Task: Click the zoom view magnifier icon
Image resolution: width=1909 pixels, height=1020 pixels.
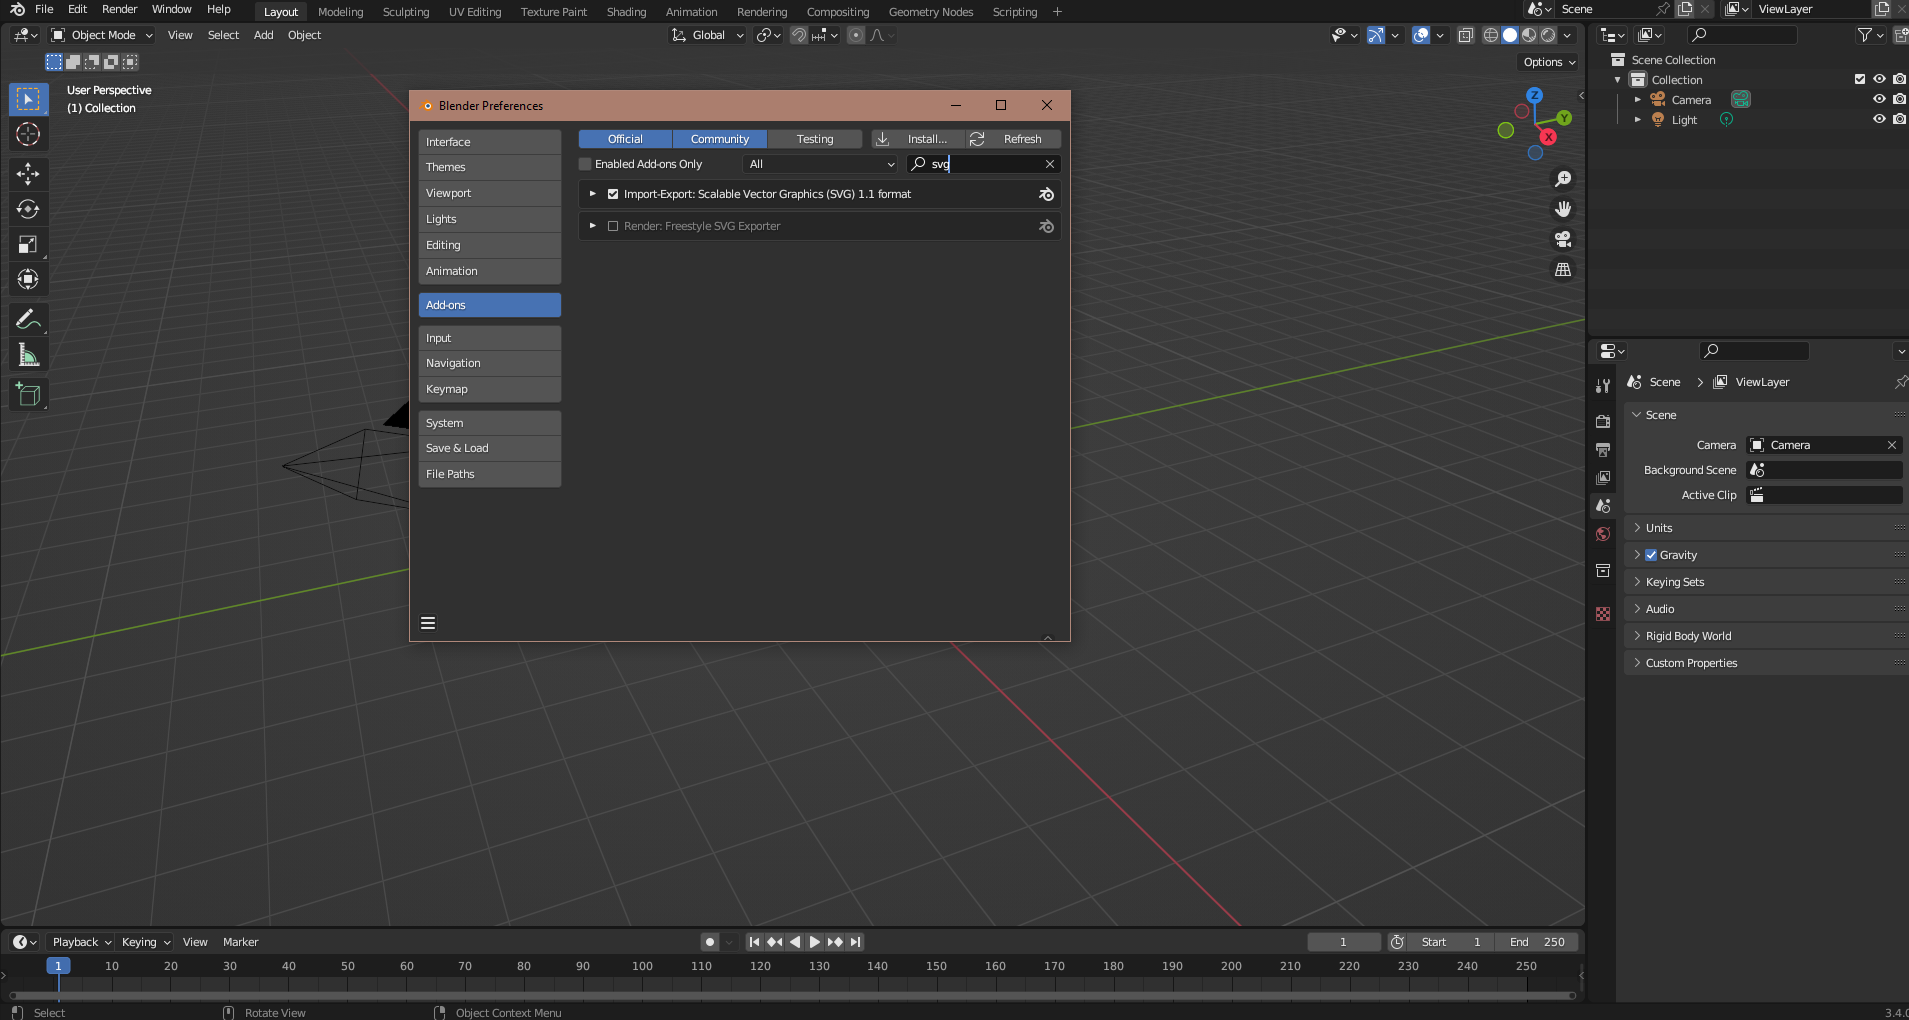Action: [x=1563, y=179]
